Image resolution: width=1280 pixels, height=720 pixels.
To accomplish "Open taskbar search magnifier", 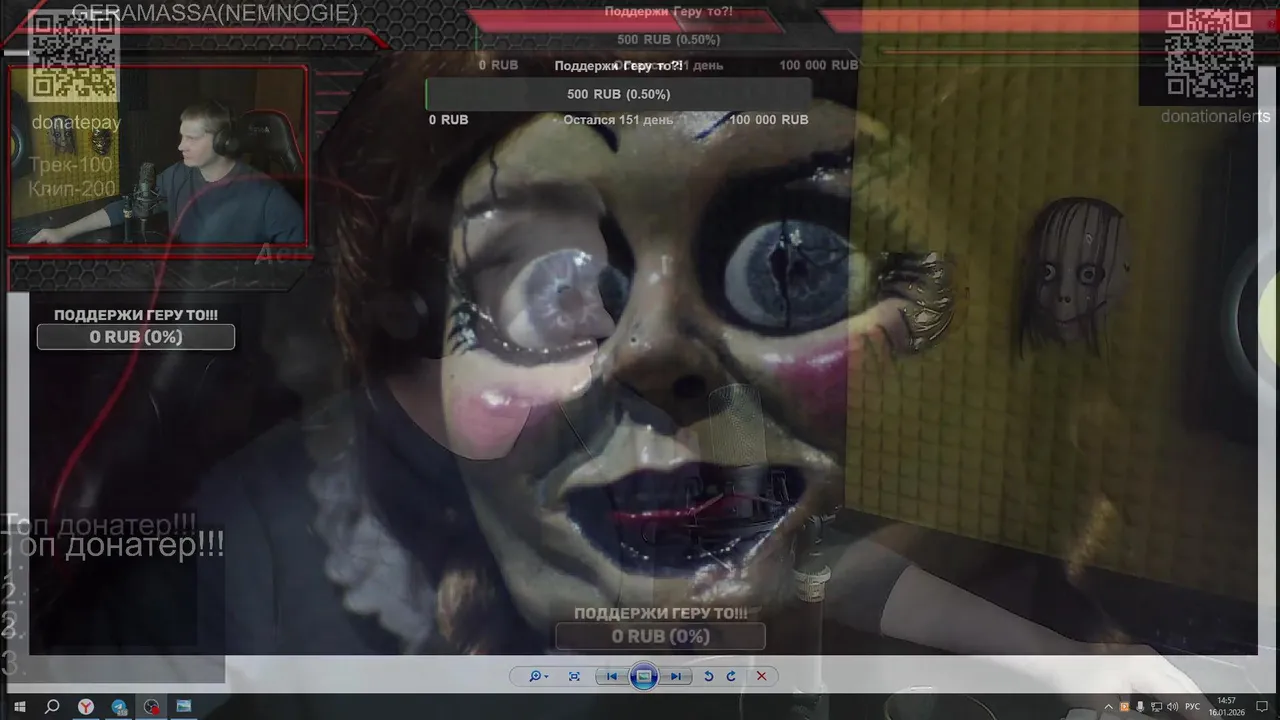I will (x=53, y=706).
